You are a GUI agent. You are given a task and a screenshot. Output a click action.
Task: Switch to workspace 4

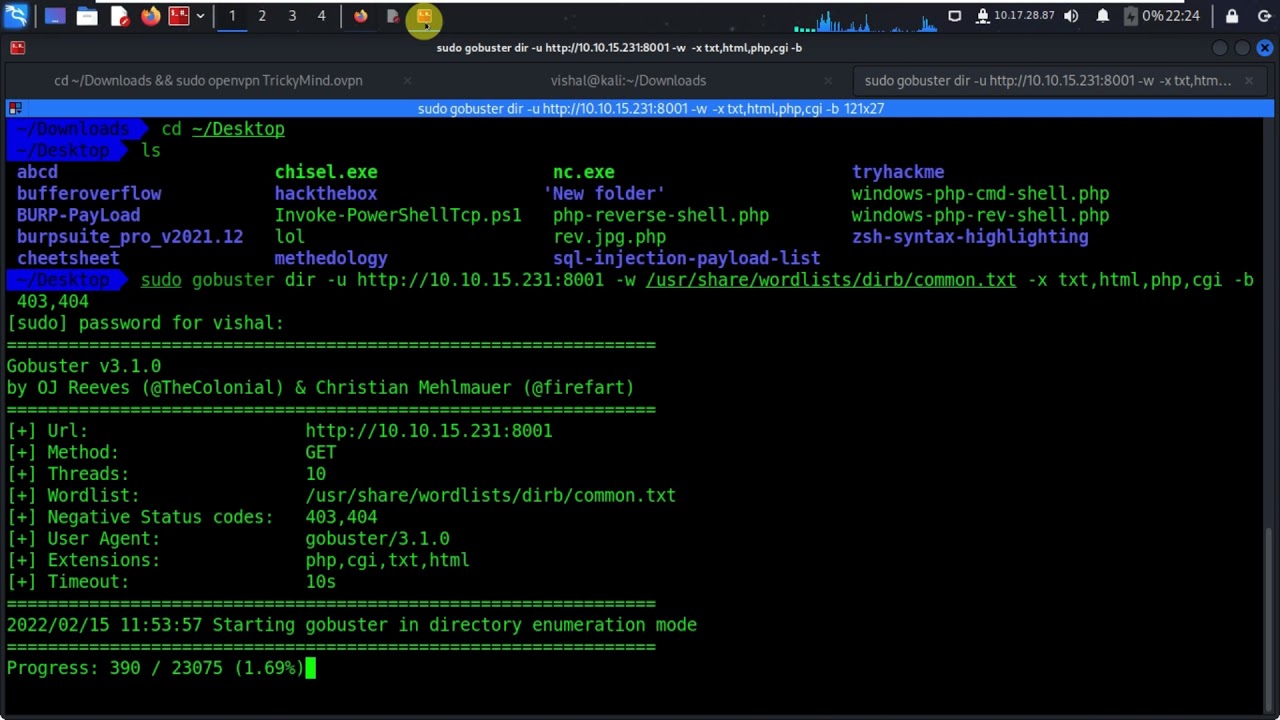pyautogui.click(x=321, y=16)
